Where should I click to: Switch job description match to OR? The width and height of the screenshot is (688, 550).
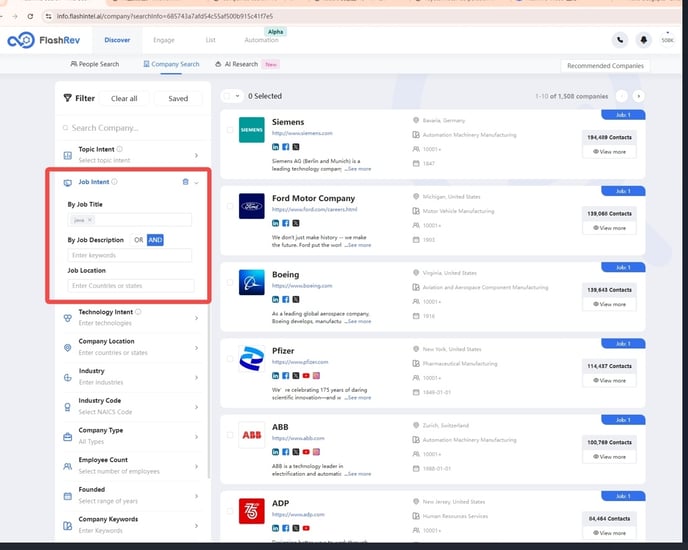139,240
